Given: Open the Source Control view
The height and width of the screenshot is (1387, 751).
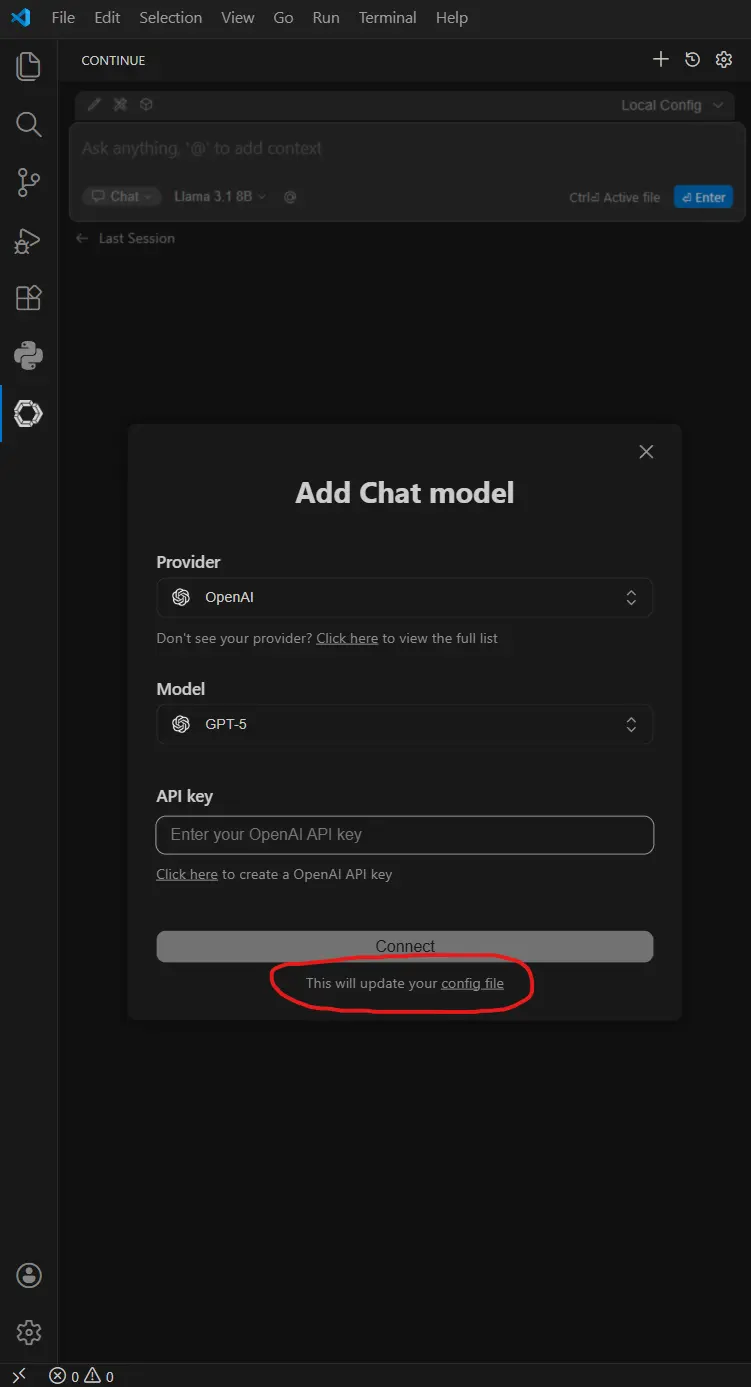Looking at the screenshot, I should 28,182.
